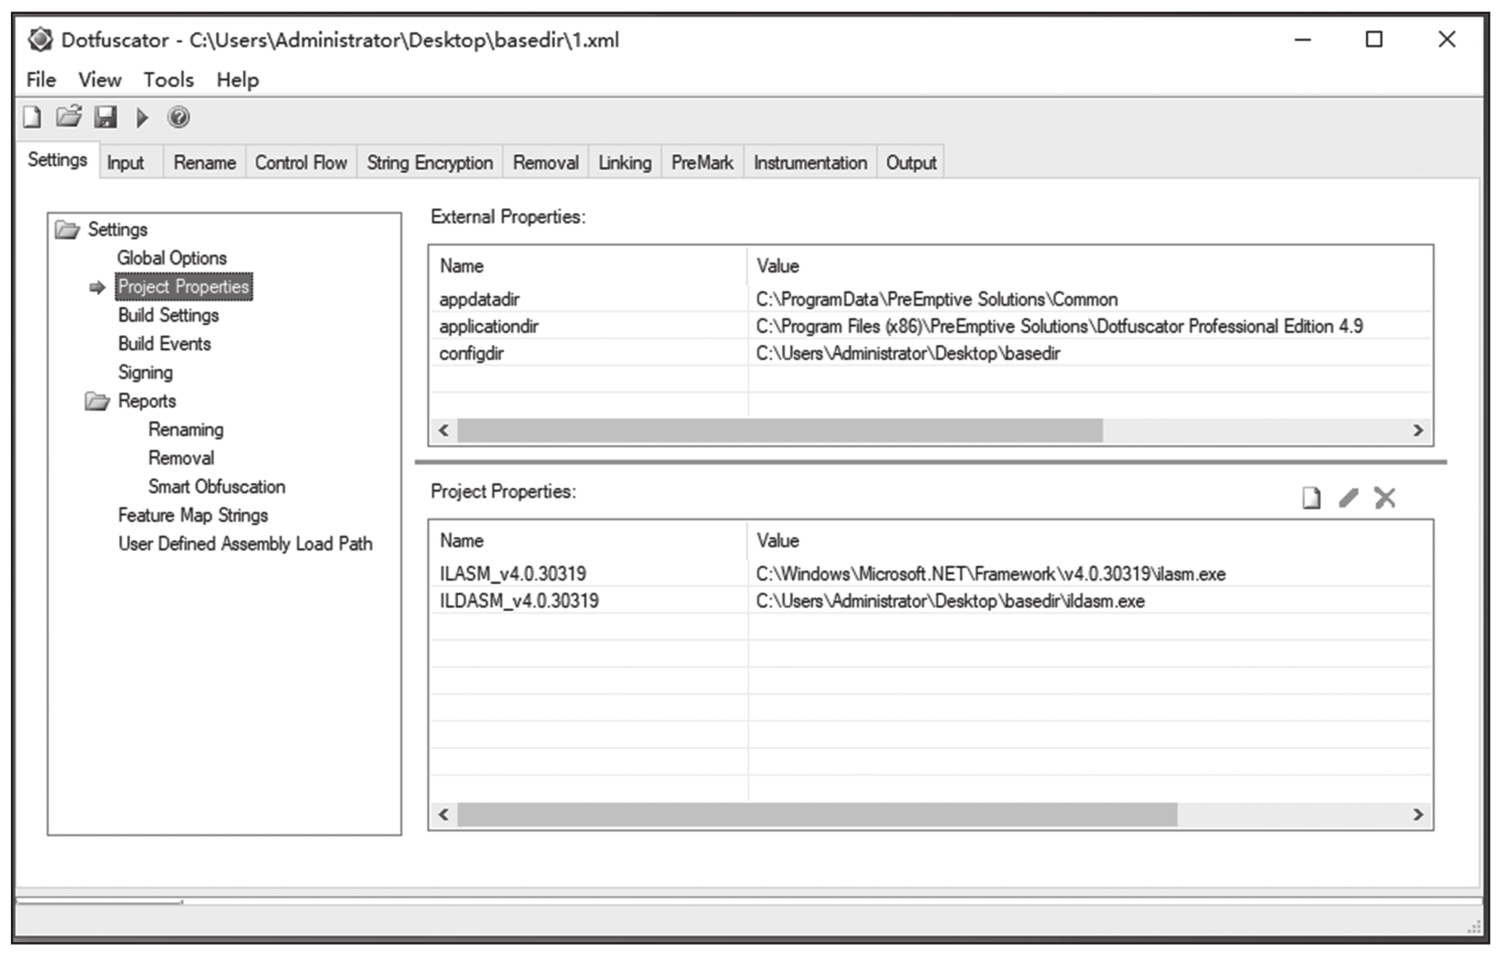Click External Properties Value column header
This screenshot has height=955, width=1502.
1090,266
